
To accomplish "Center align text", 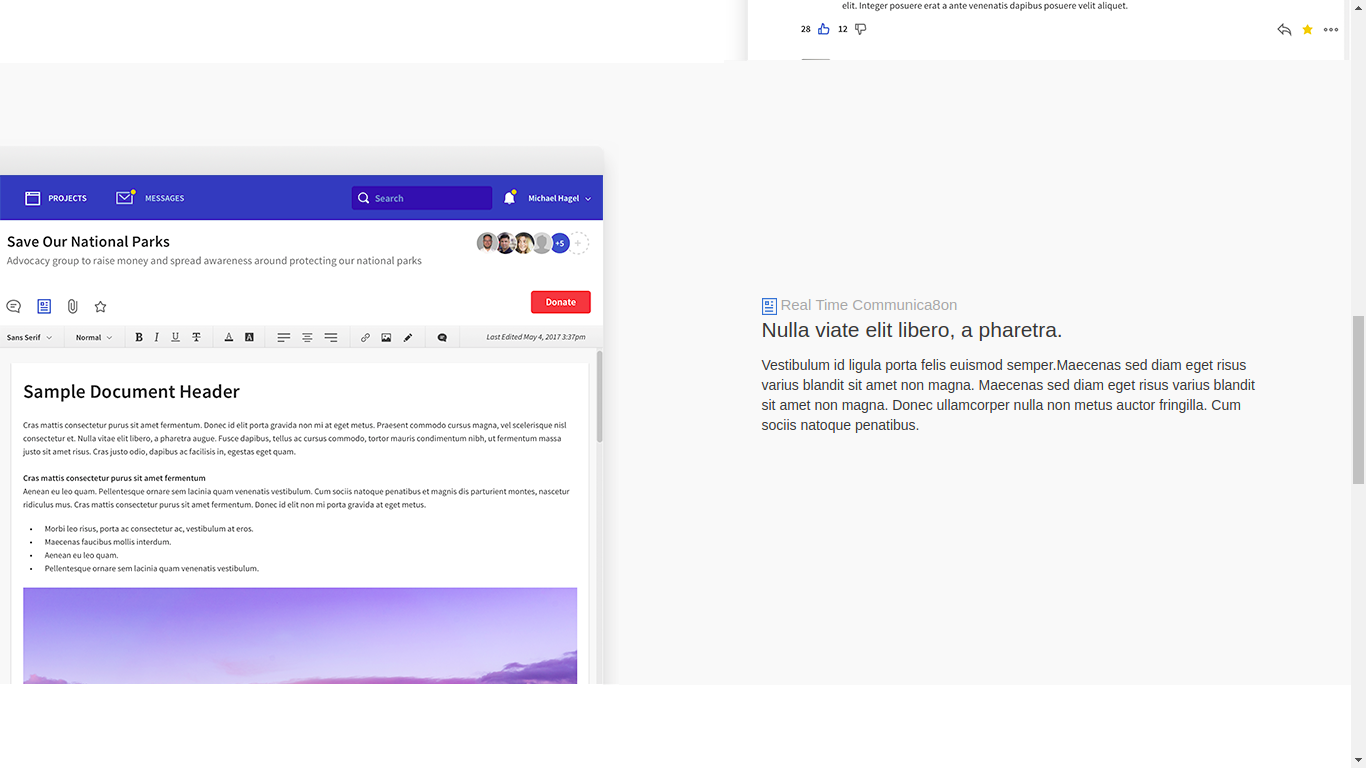I will click(307, 337).
